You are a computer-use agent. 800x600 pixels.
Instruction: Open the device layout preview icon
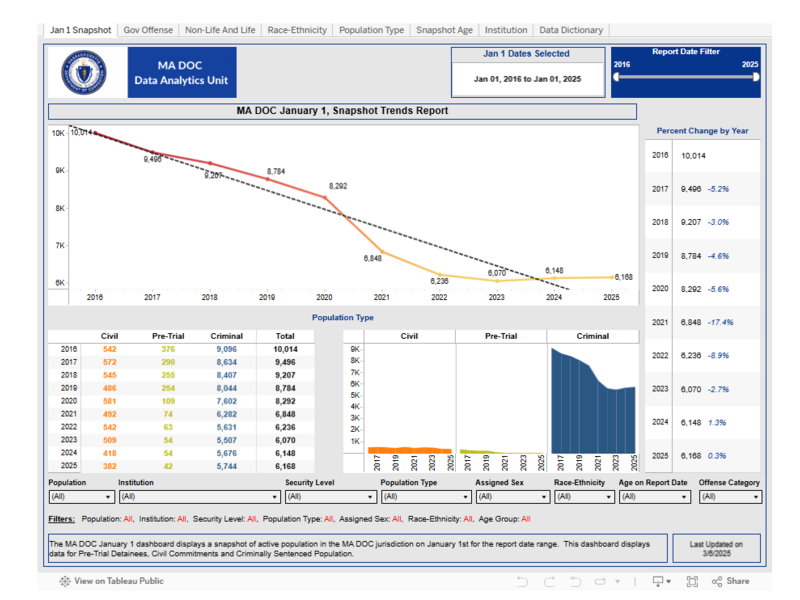click(x=659, y=581)
